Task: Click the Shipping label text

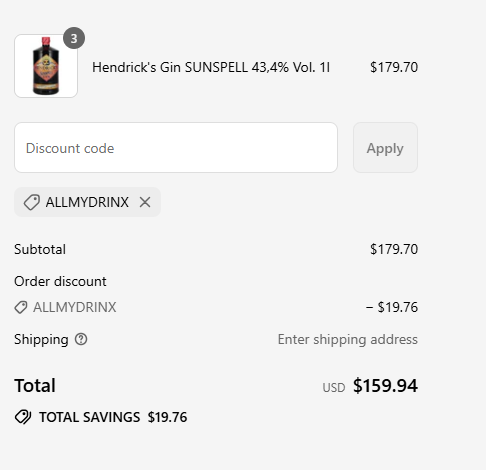Action: [41, 340]
